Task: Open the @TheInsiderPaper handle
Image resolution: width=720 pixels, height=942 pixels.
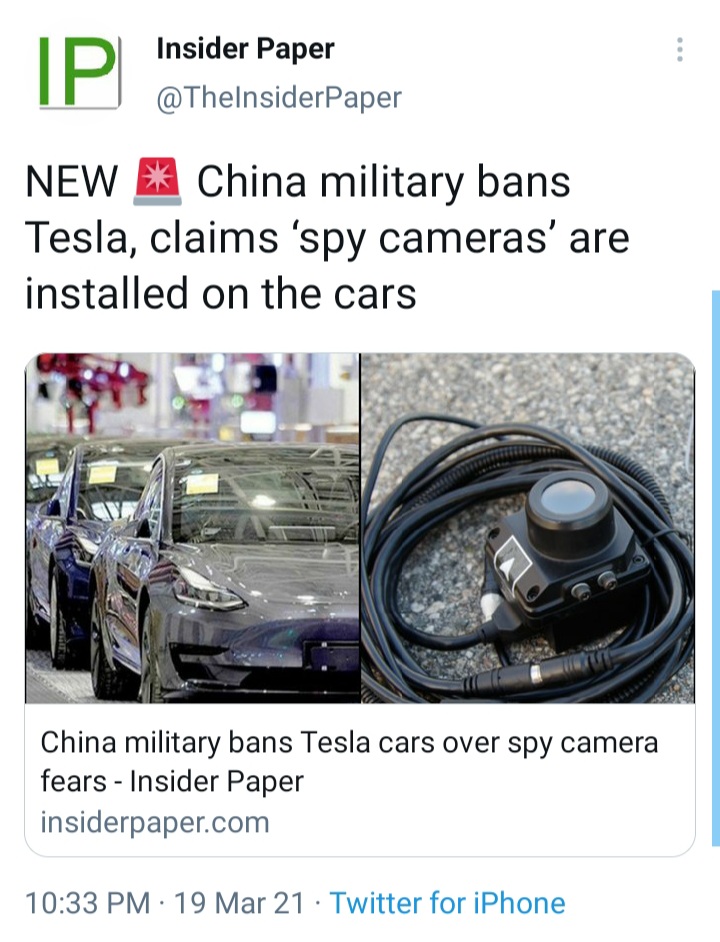Action: click(x=279, y=97)
